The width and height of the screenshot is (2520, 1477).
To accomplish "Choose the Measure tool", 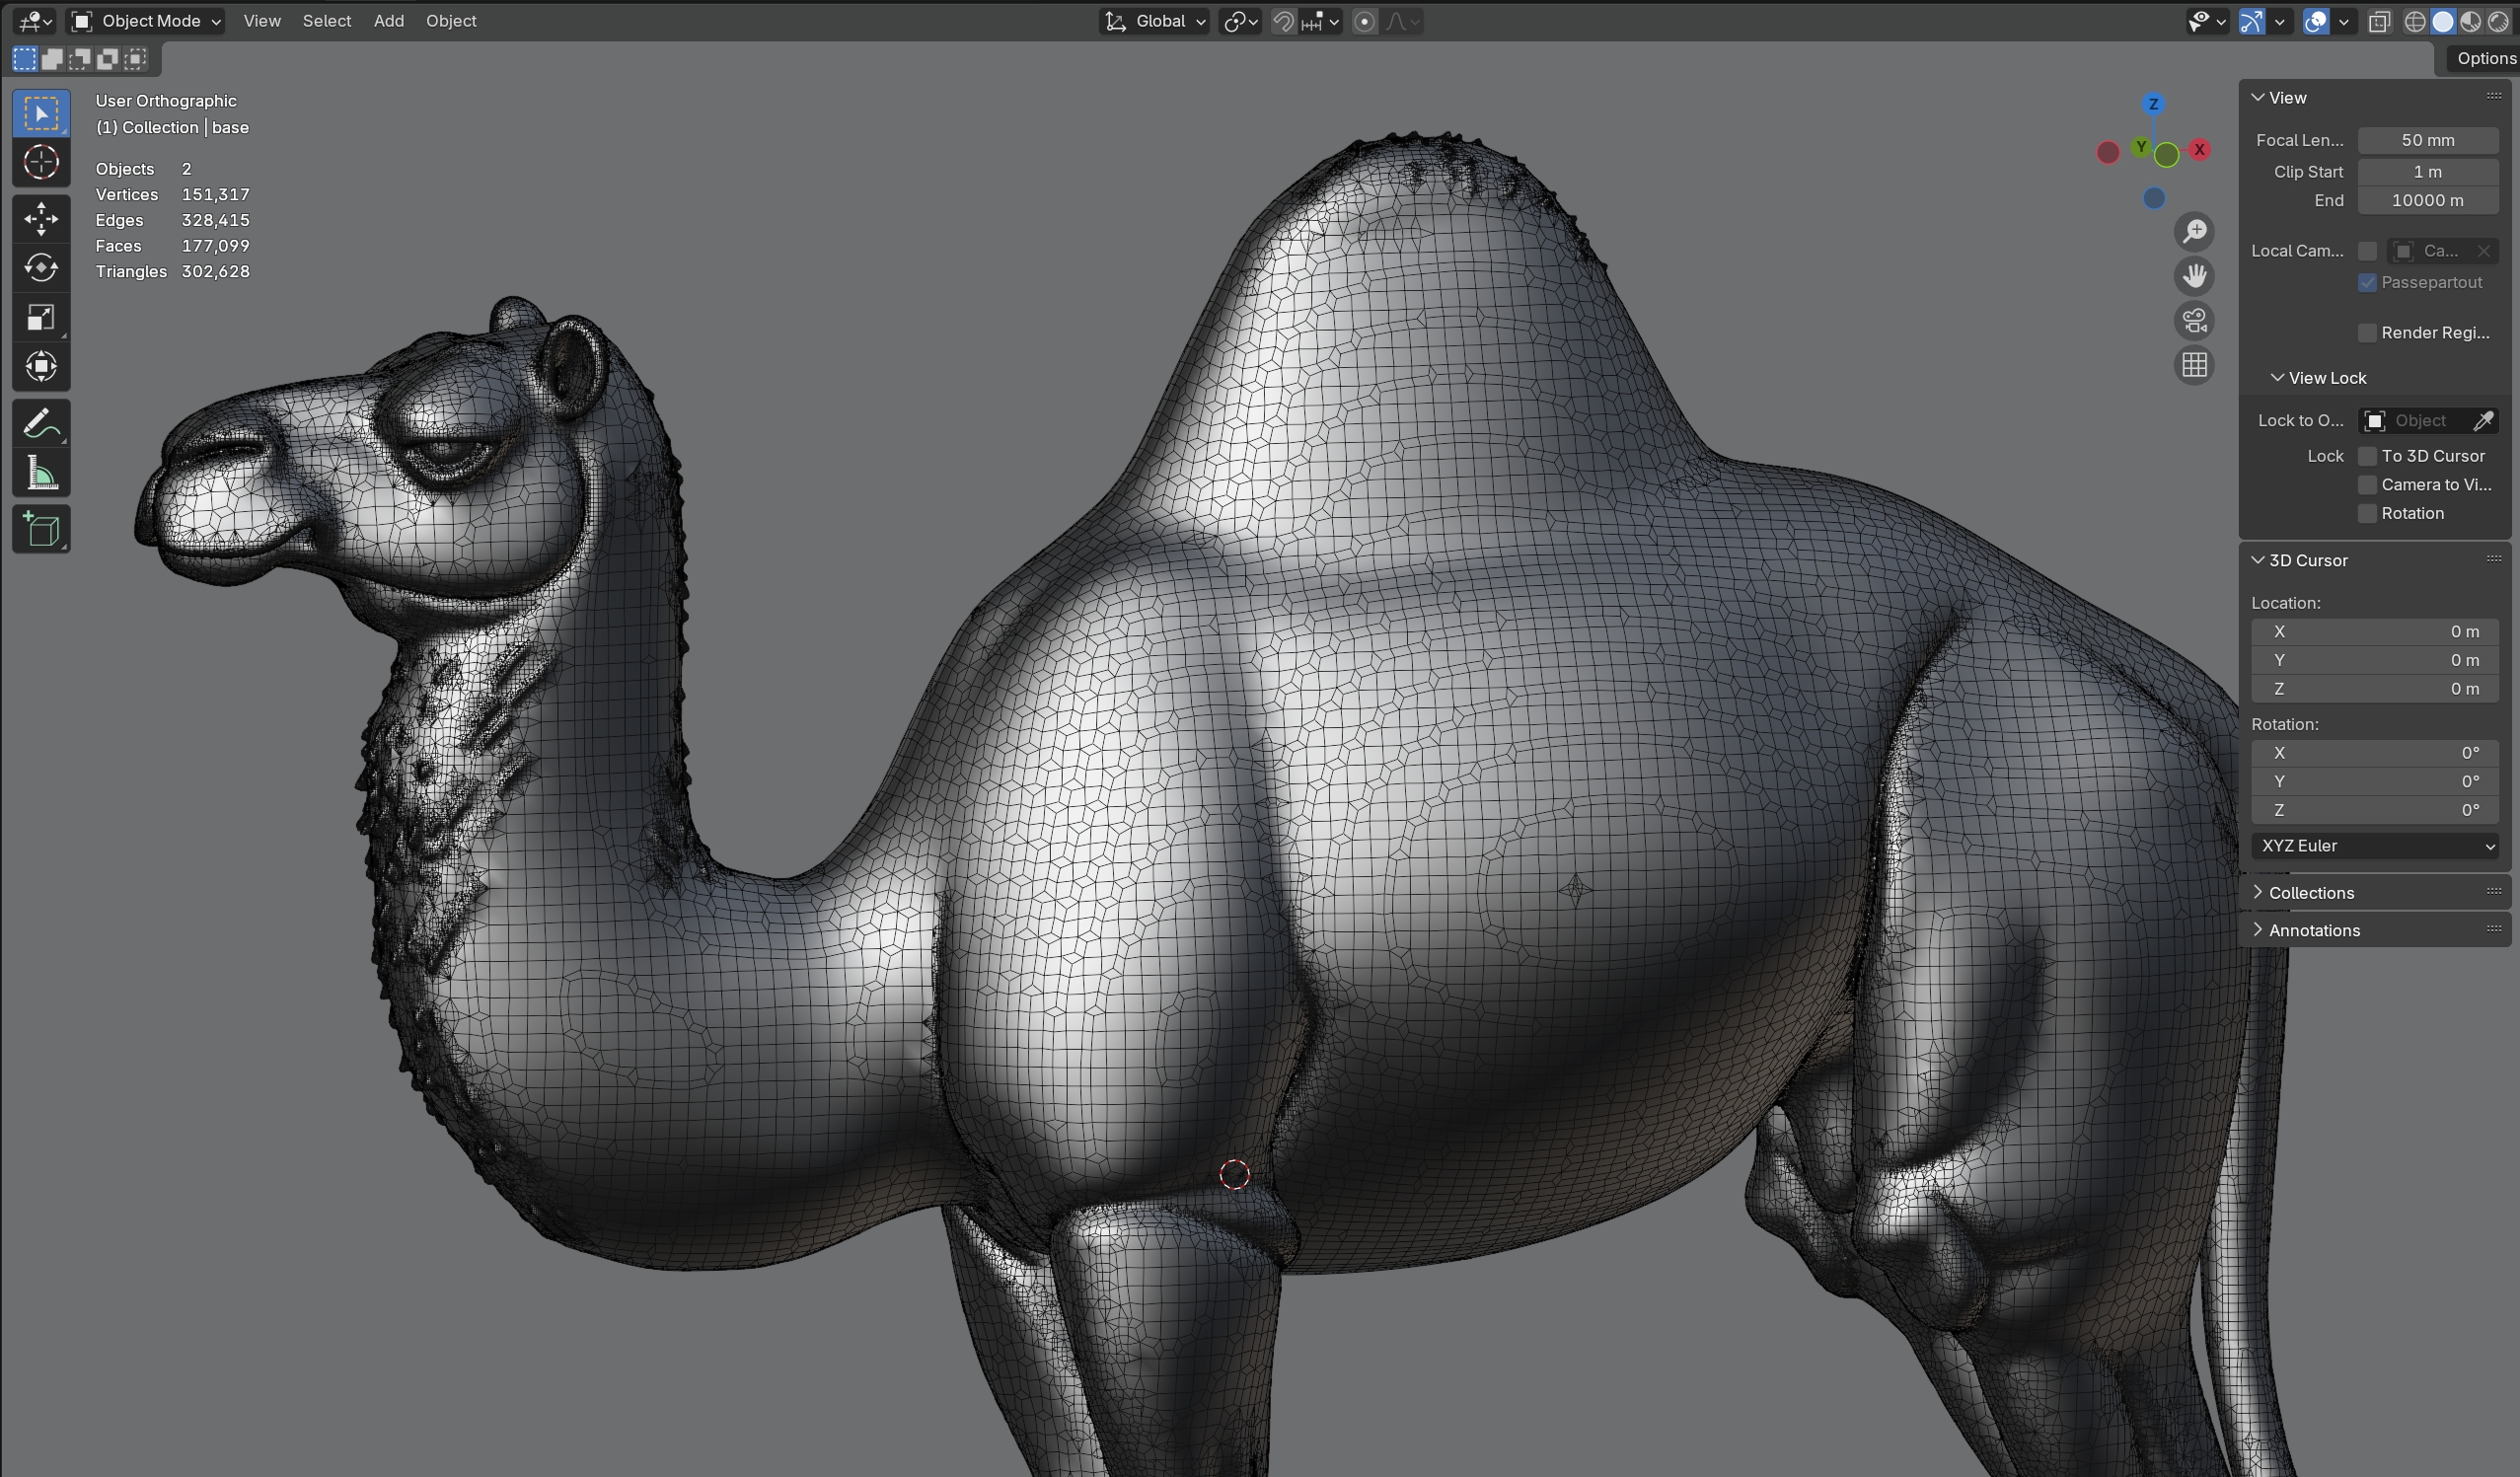I will [41, 474].
